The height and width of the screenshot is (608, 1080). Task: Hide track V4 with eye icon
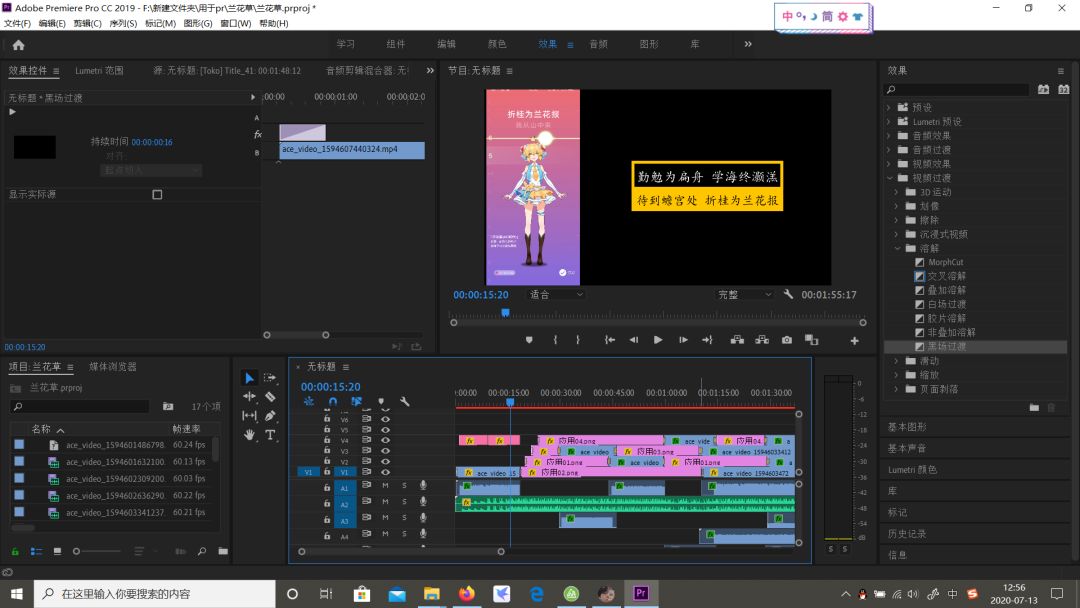point(385,440)
